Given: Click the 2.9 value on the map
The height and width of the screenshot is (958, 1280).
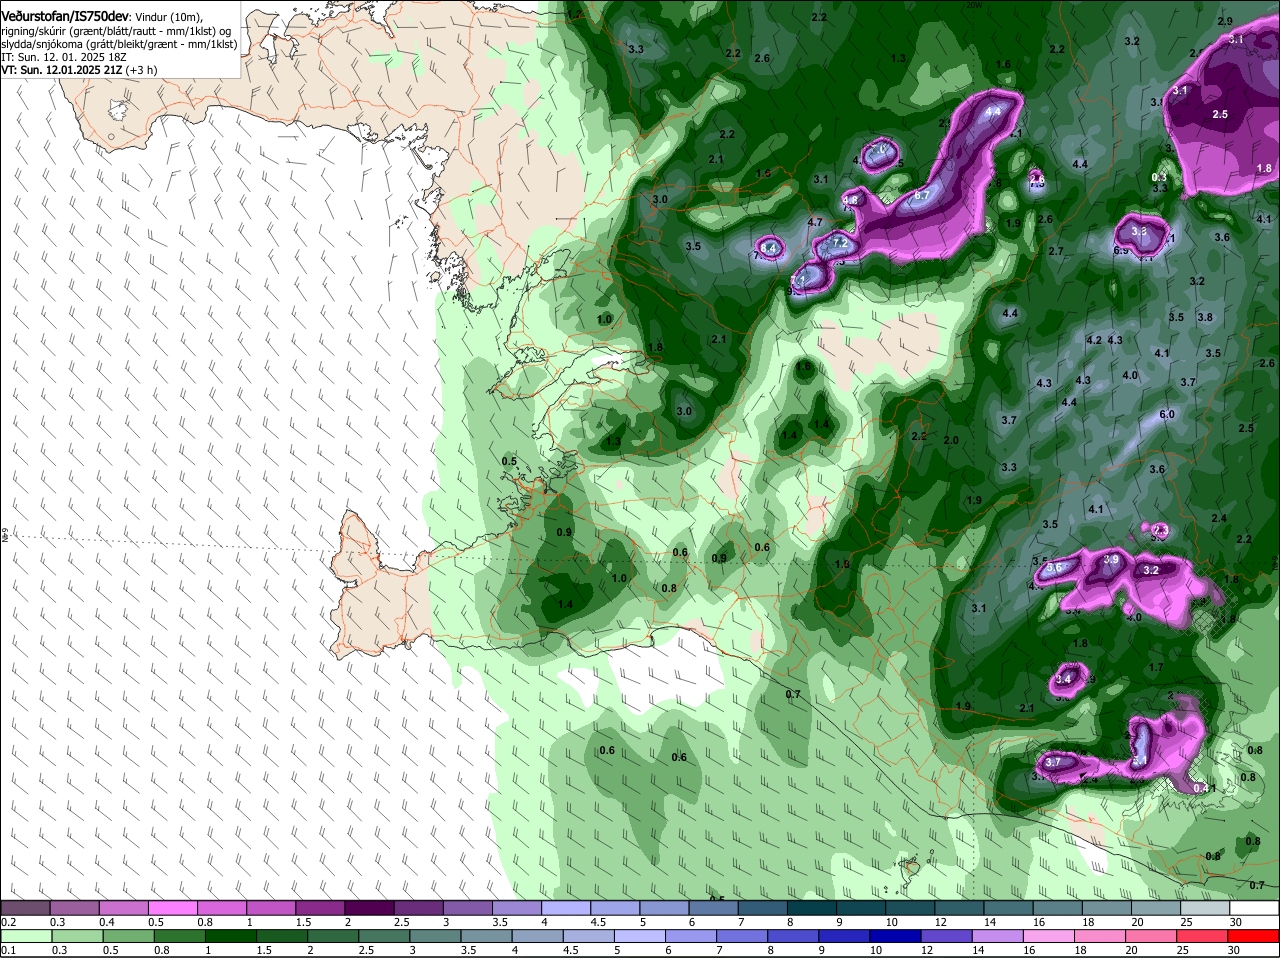Looking at the screenshot, I should (x=1225, y=21).
